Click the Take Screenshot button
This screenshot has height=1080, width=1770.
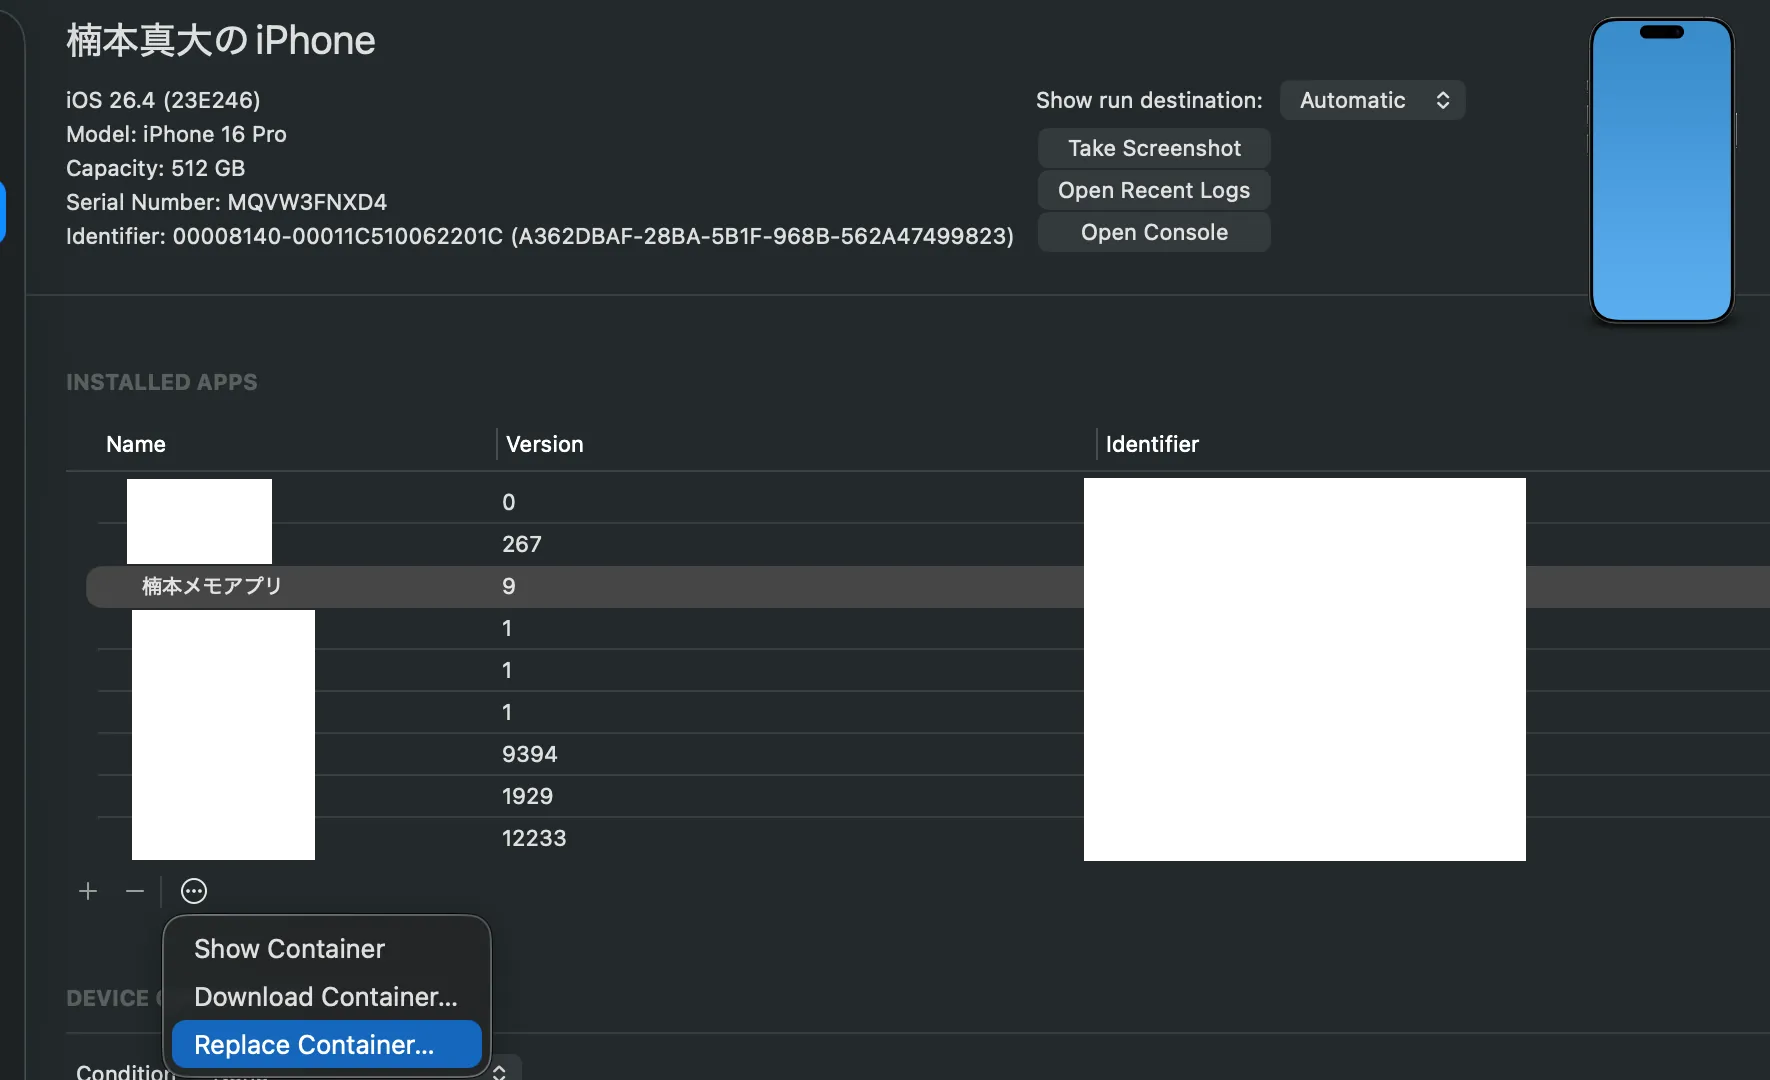pos(1154,148)
